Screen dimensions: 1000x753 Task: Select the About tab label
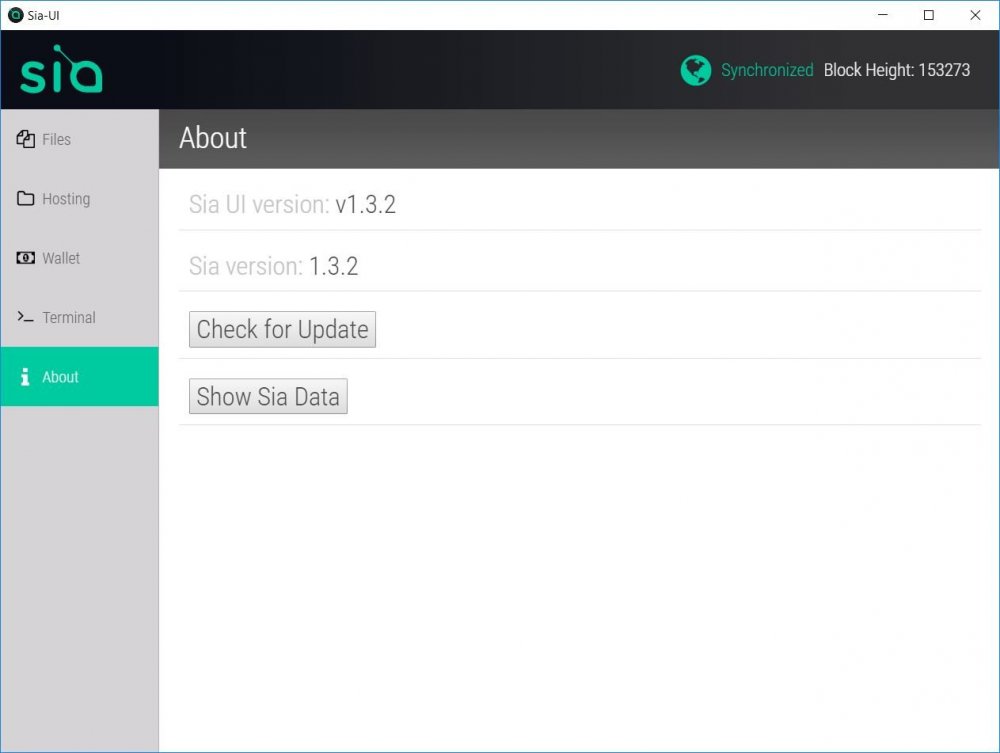click(x=60, y=377)
